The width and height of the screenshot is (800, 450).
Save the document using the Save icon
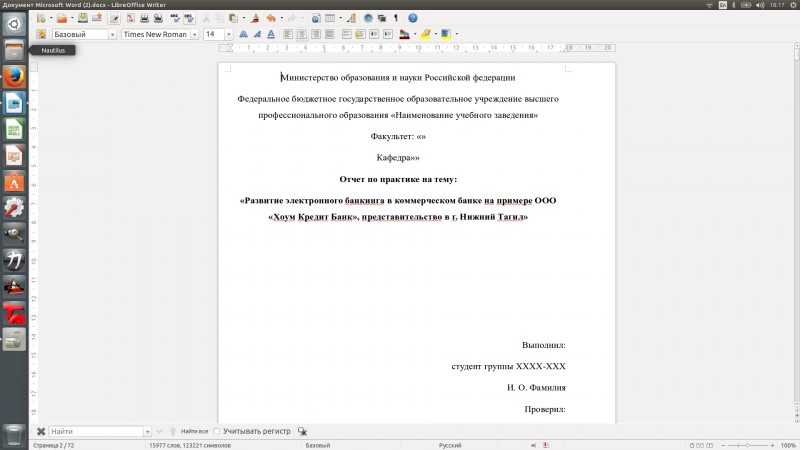point(82,18)
